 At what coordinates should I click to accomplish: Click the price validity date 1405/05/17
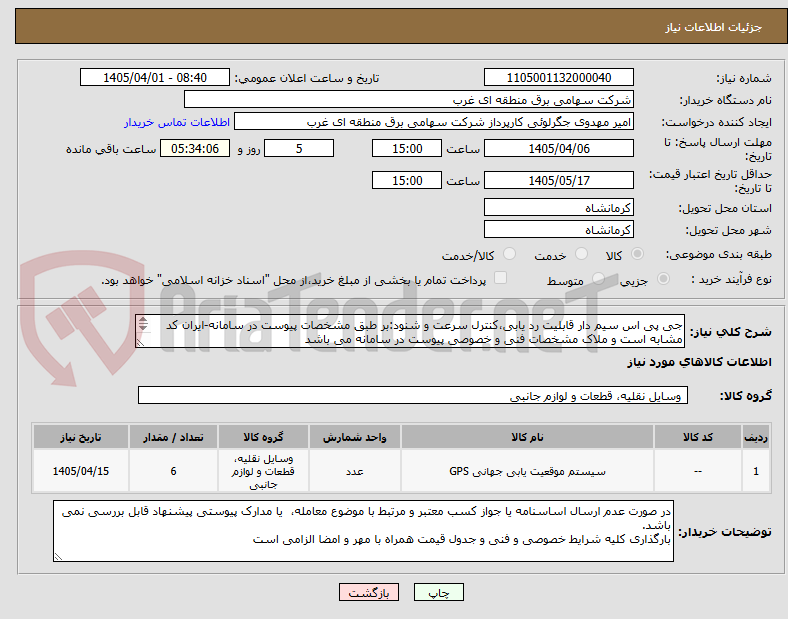[x=559, y=180]
